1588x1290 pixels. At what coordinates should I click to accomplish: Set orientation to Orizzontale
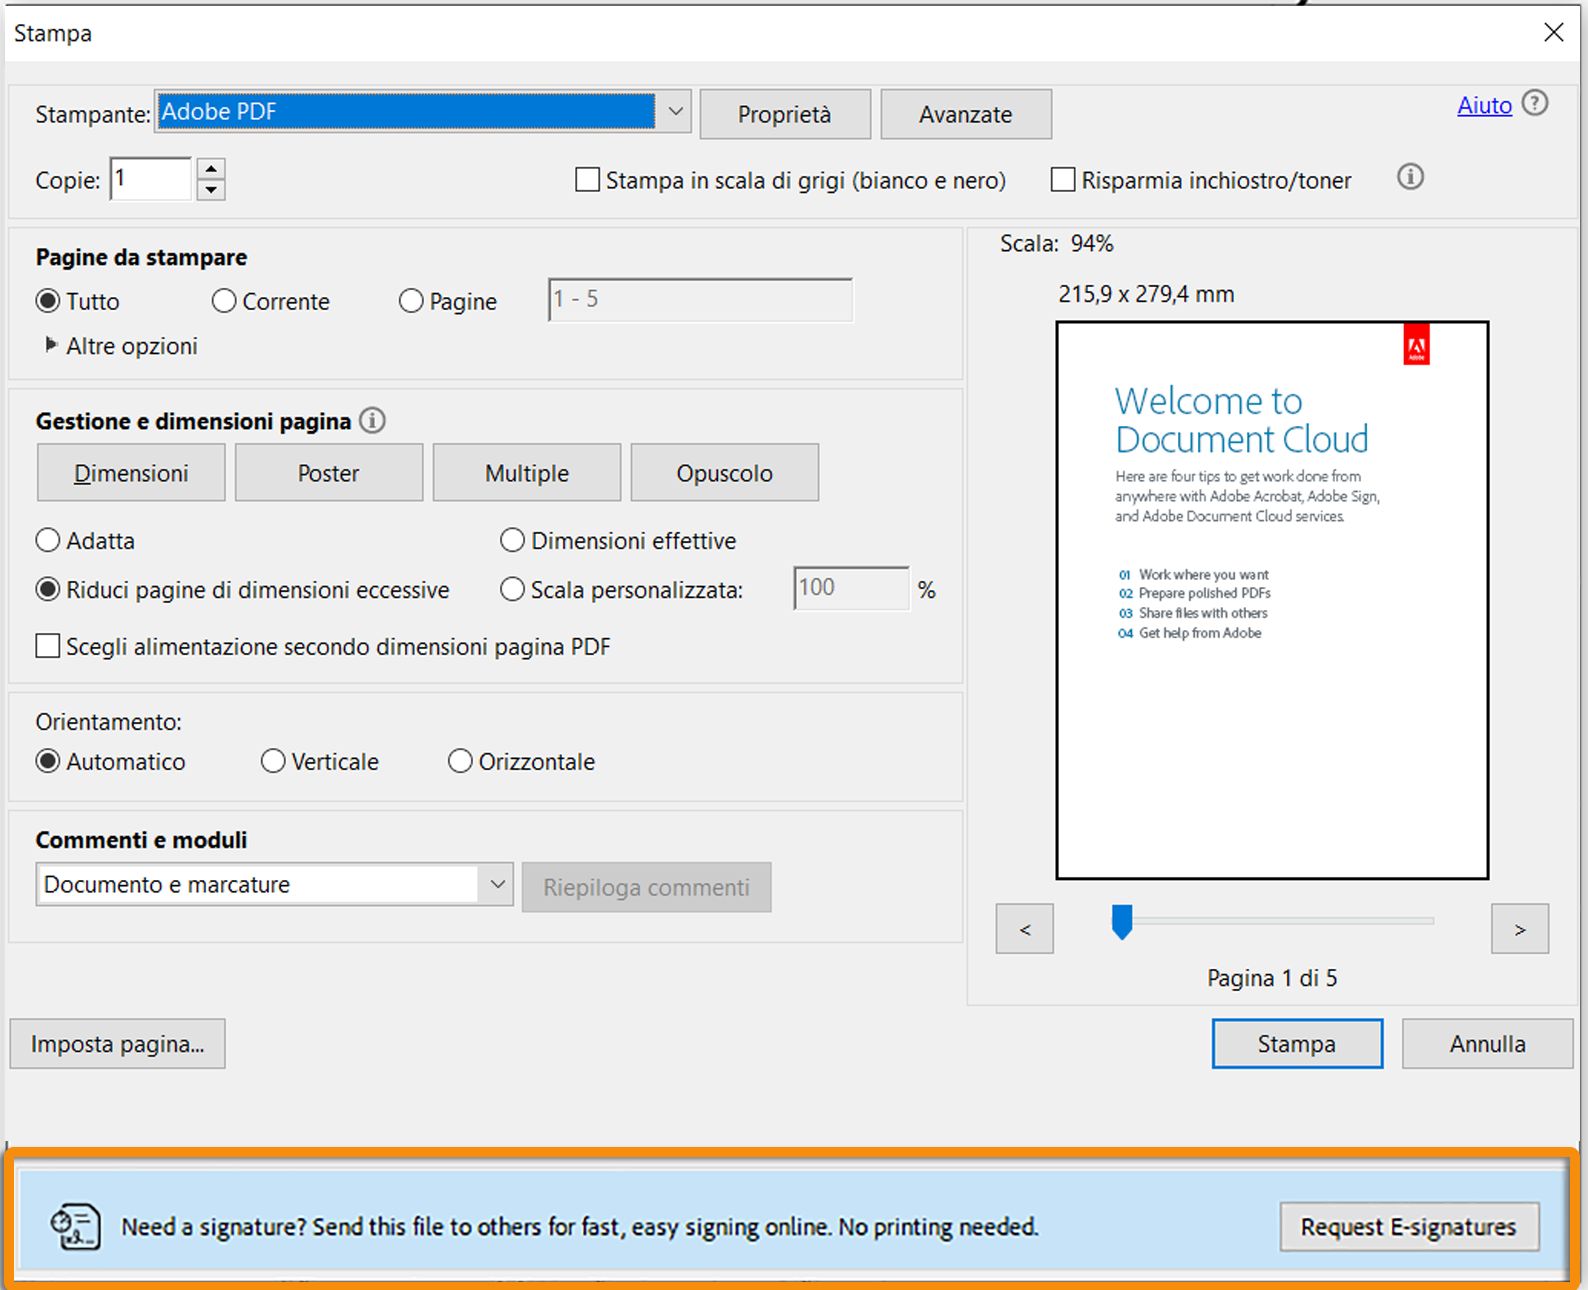tap(460, 762)
